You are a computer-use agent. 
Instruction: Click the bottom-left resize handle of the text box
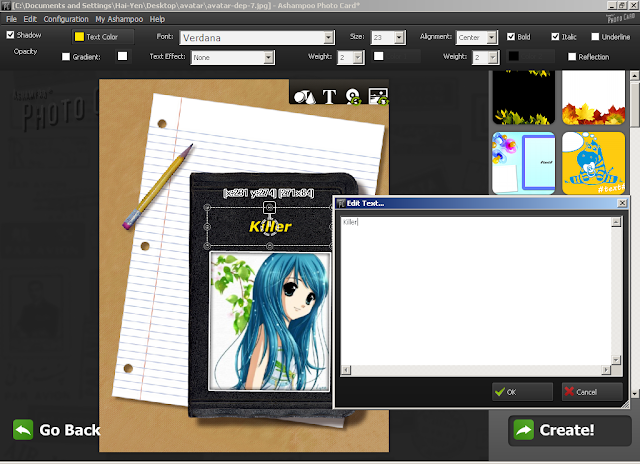click(207, 246)
